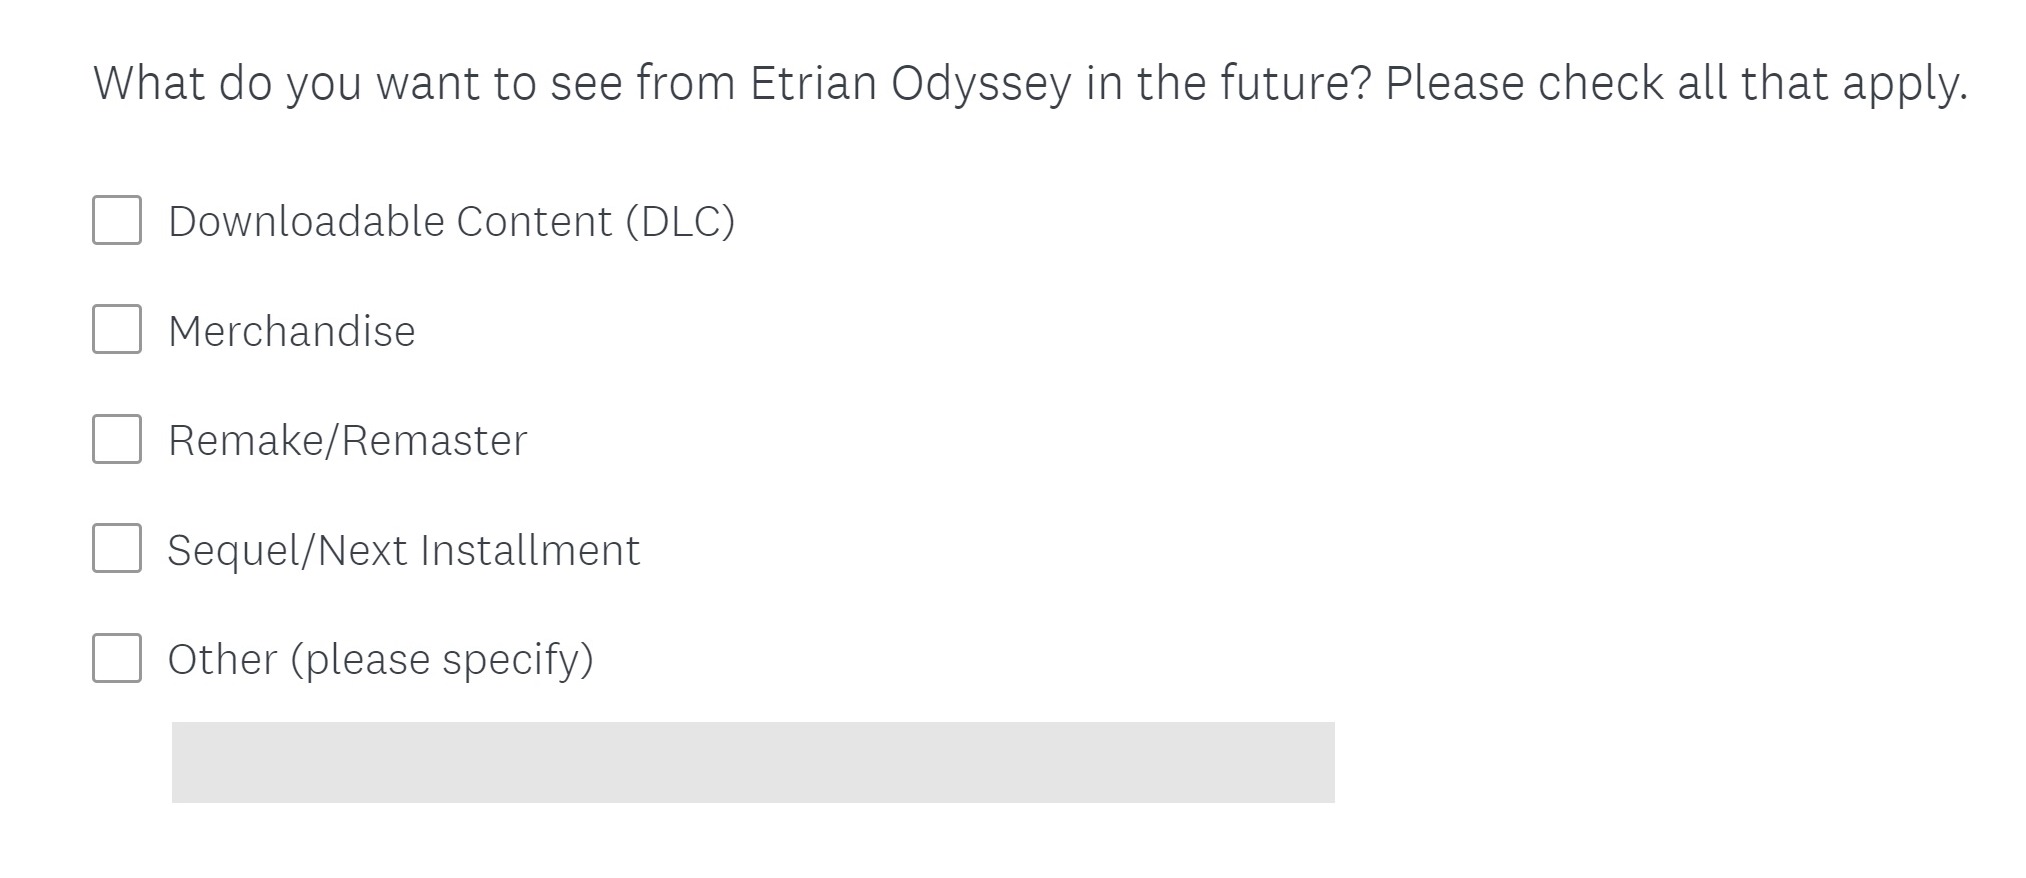2026x878 pixels.
Task: Tick the Merchandise checkbox
Action: pos(117,329)
